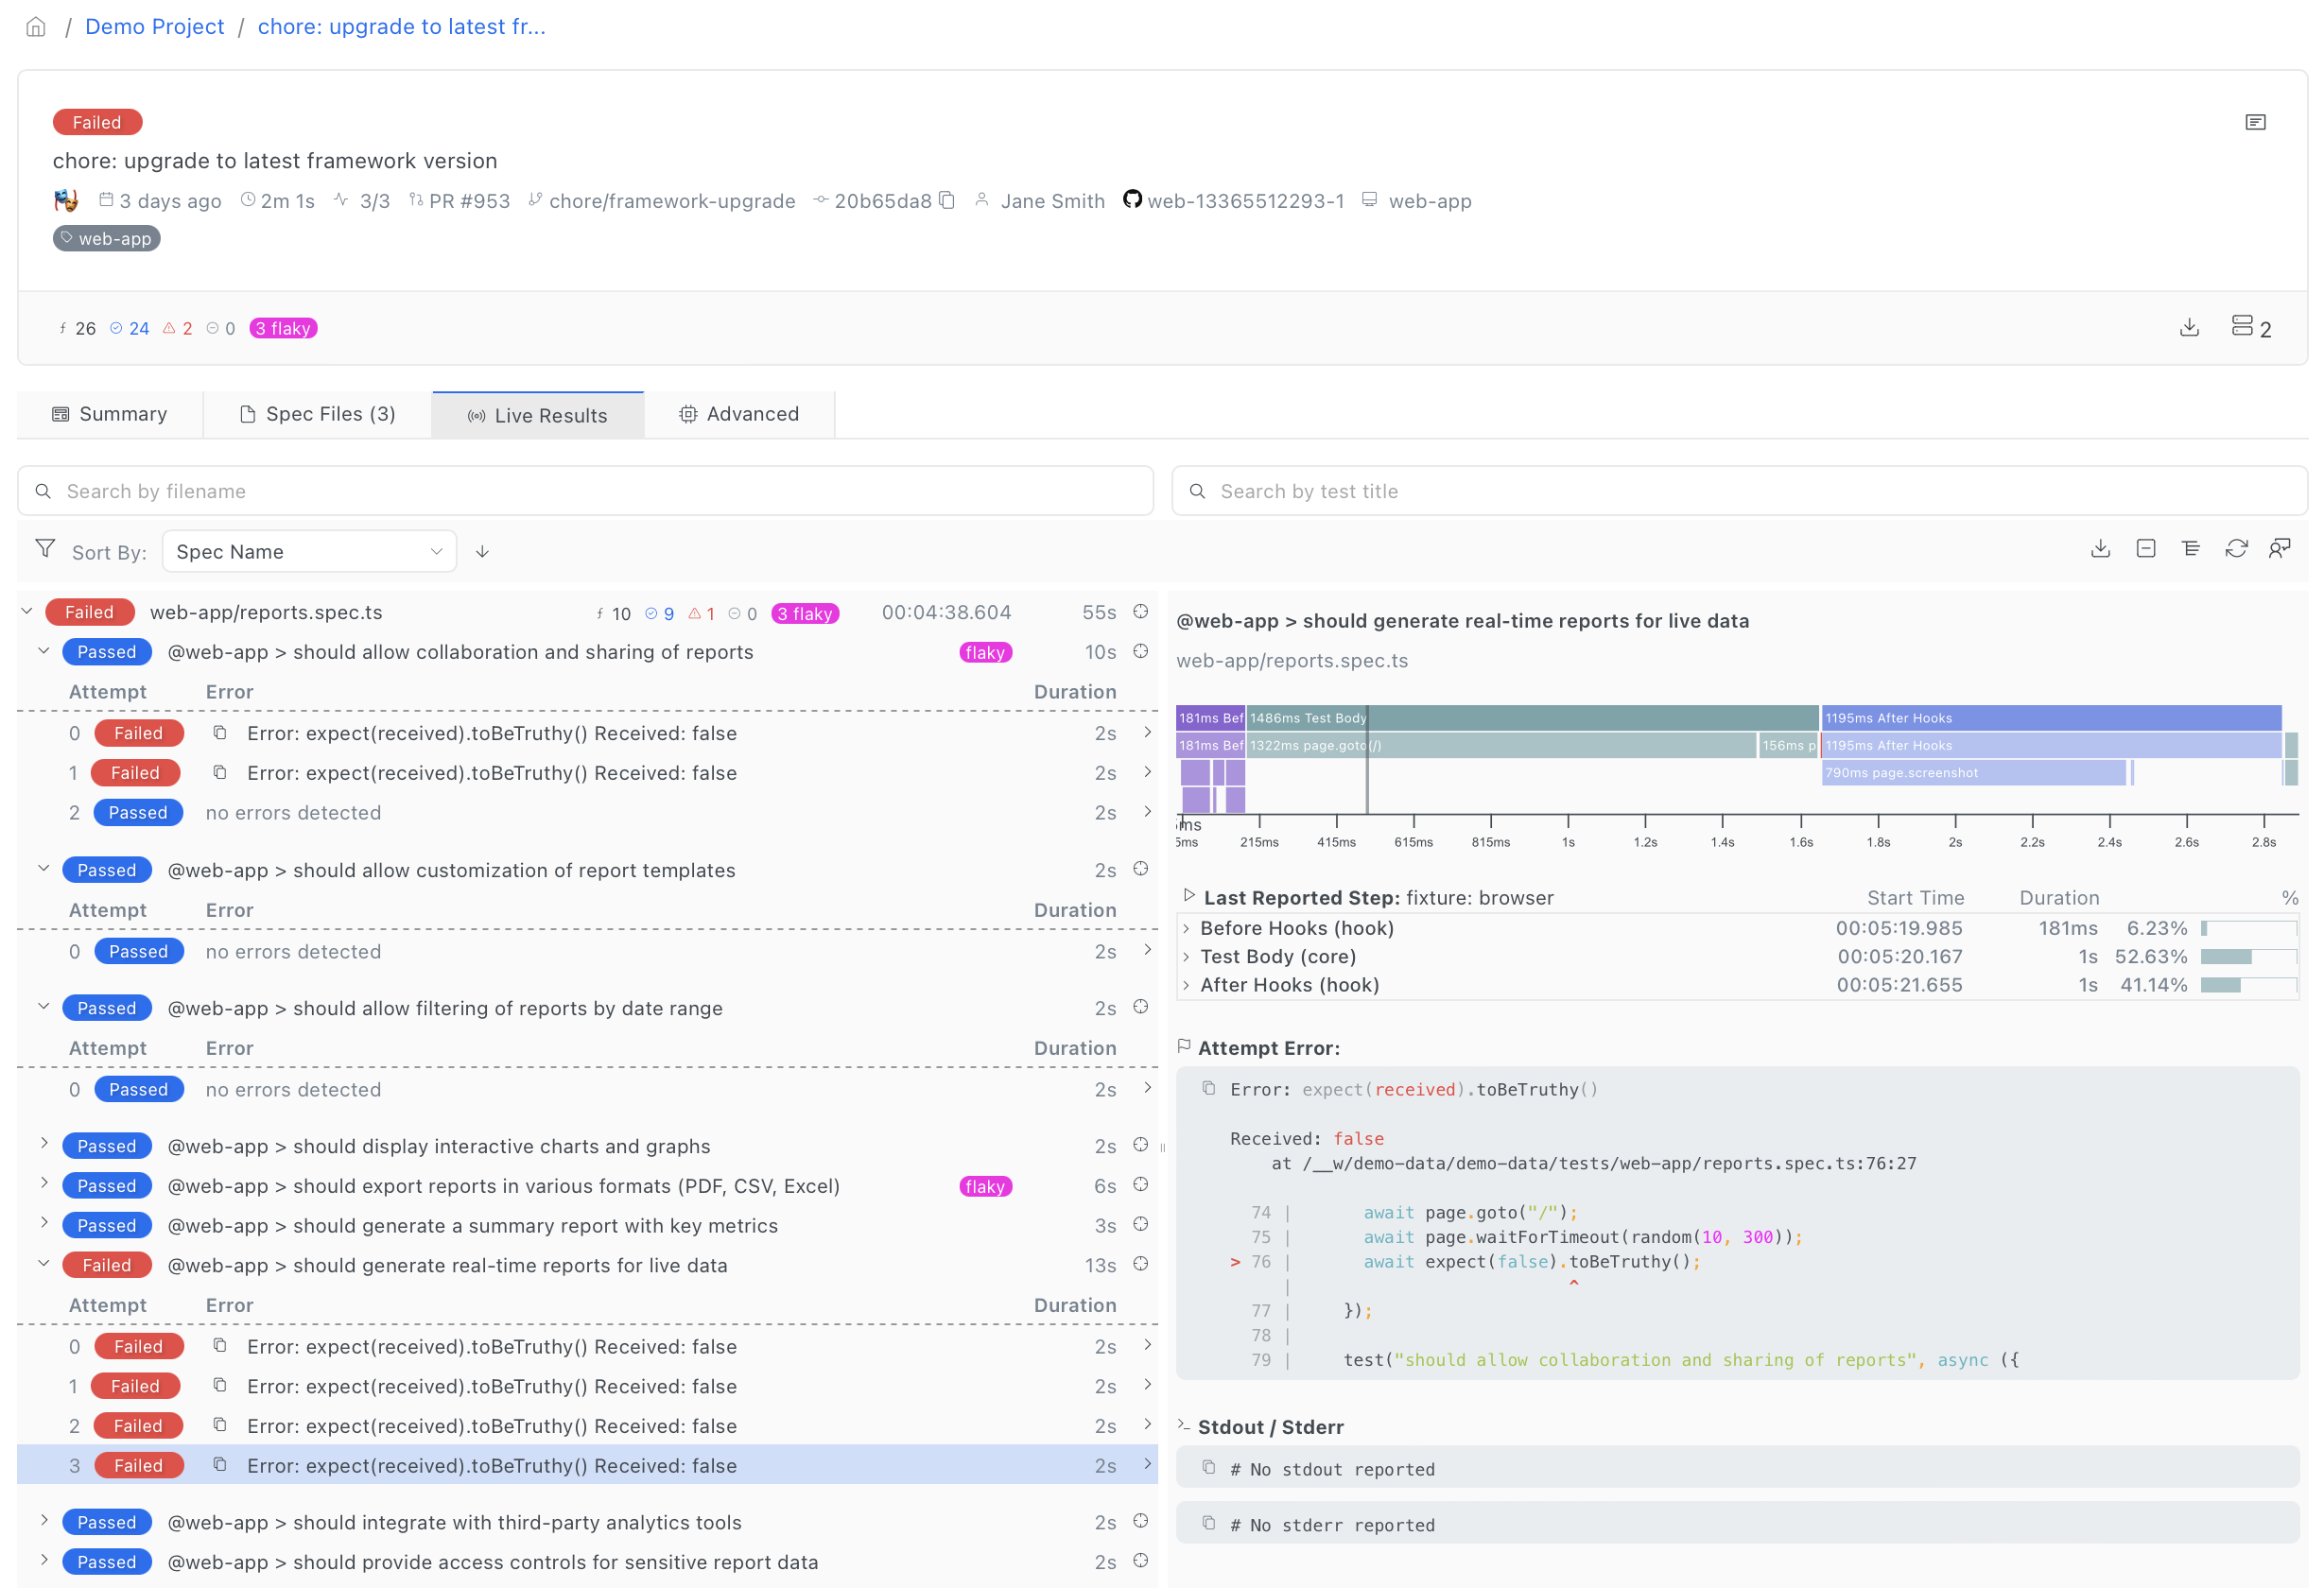Screen dimensions: 2324x1588
Task: Open target icon for access controls test
Action: pyautogui.click(x=1140, y=1560)
